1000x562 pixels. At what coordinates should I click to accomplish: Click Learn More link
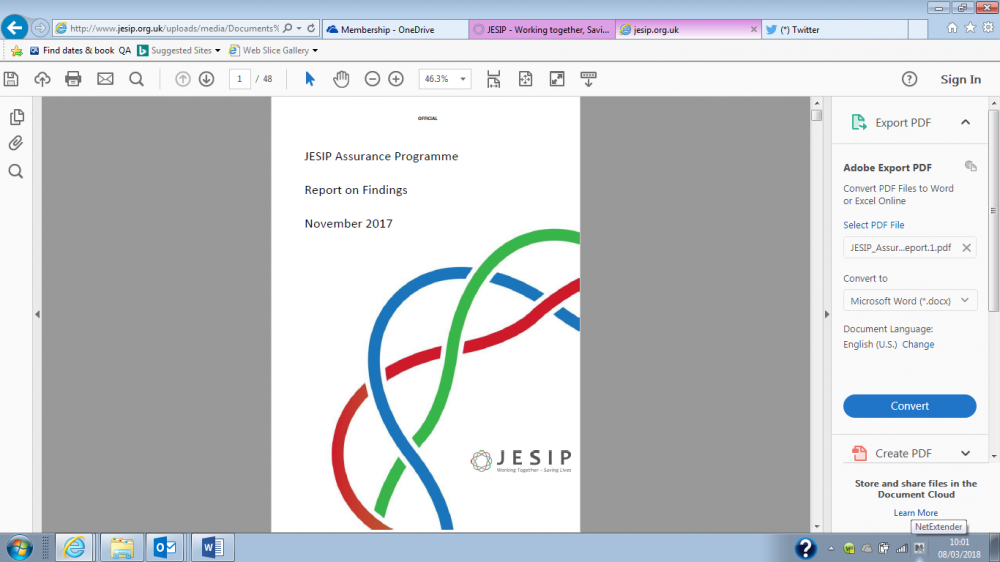(x=915, y=512)
